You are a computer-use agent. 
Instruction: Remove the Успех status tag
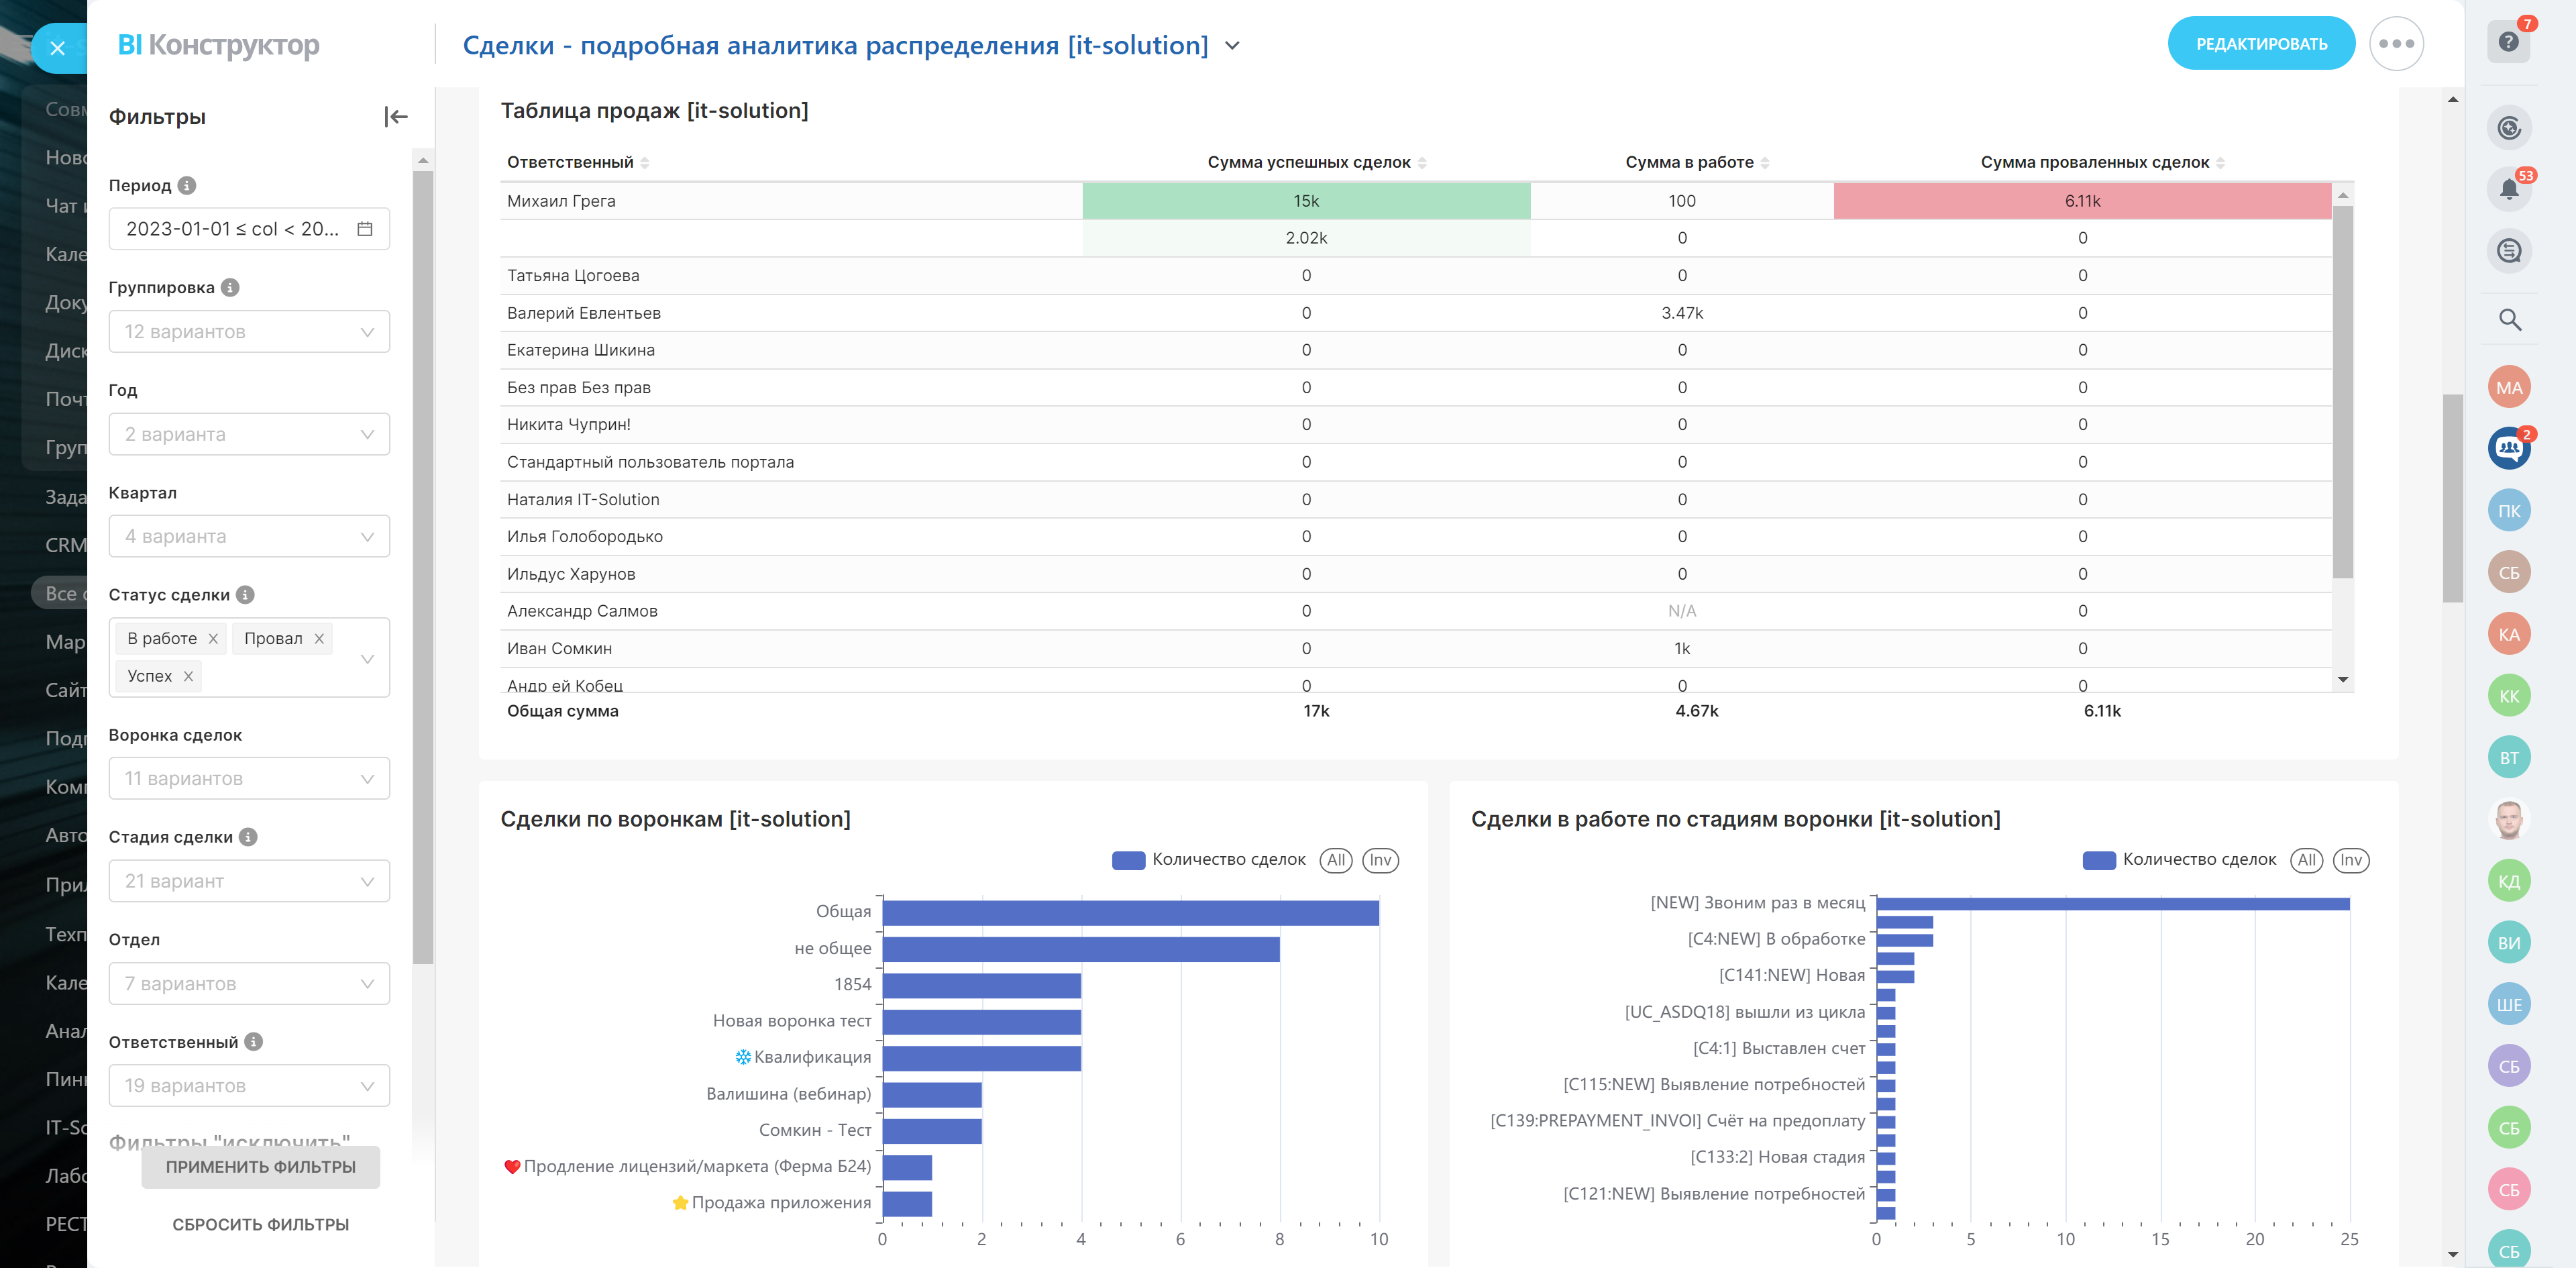188,677
